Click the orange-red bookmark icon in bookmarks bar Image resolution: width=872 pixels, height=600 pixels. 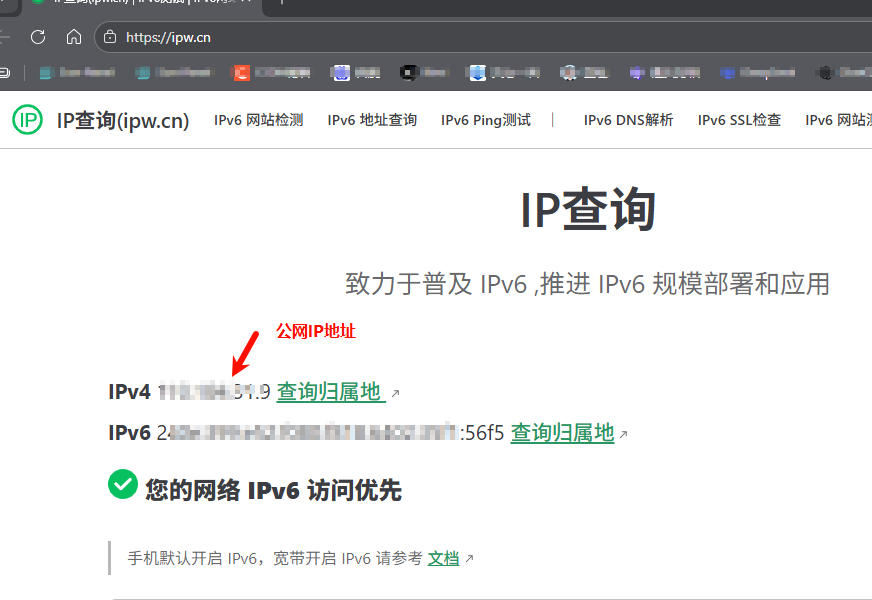tap(241, 72)
